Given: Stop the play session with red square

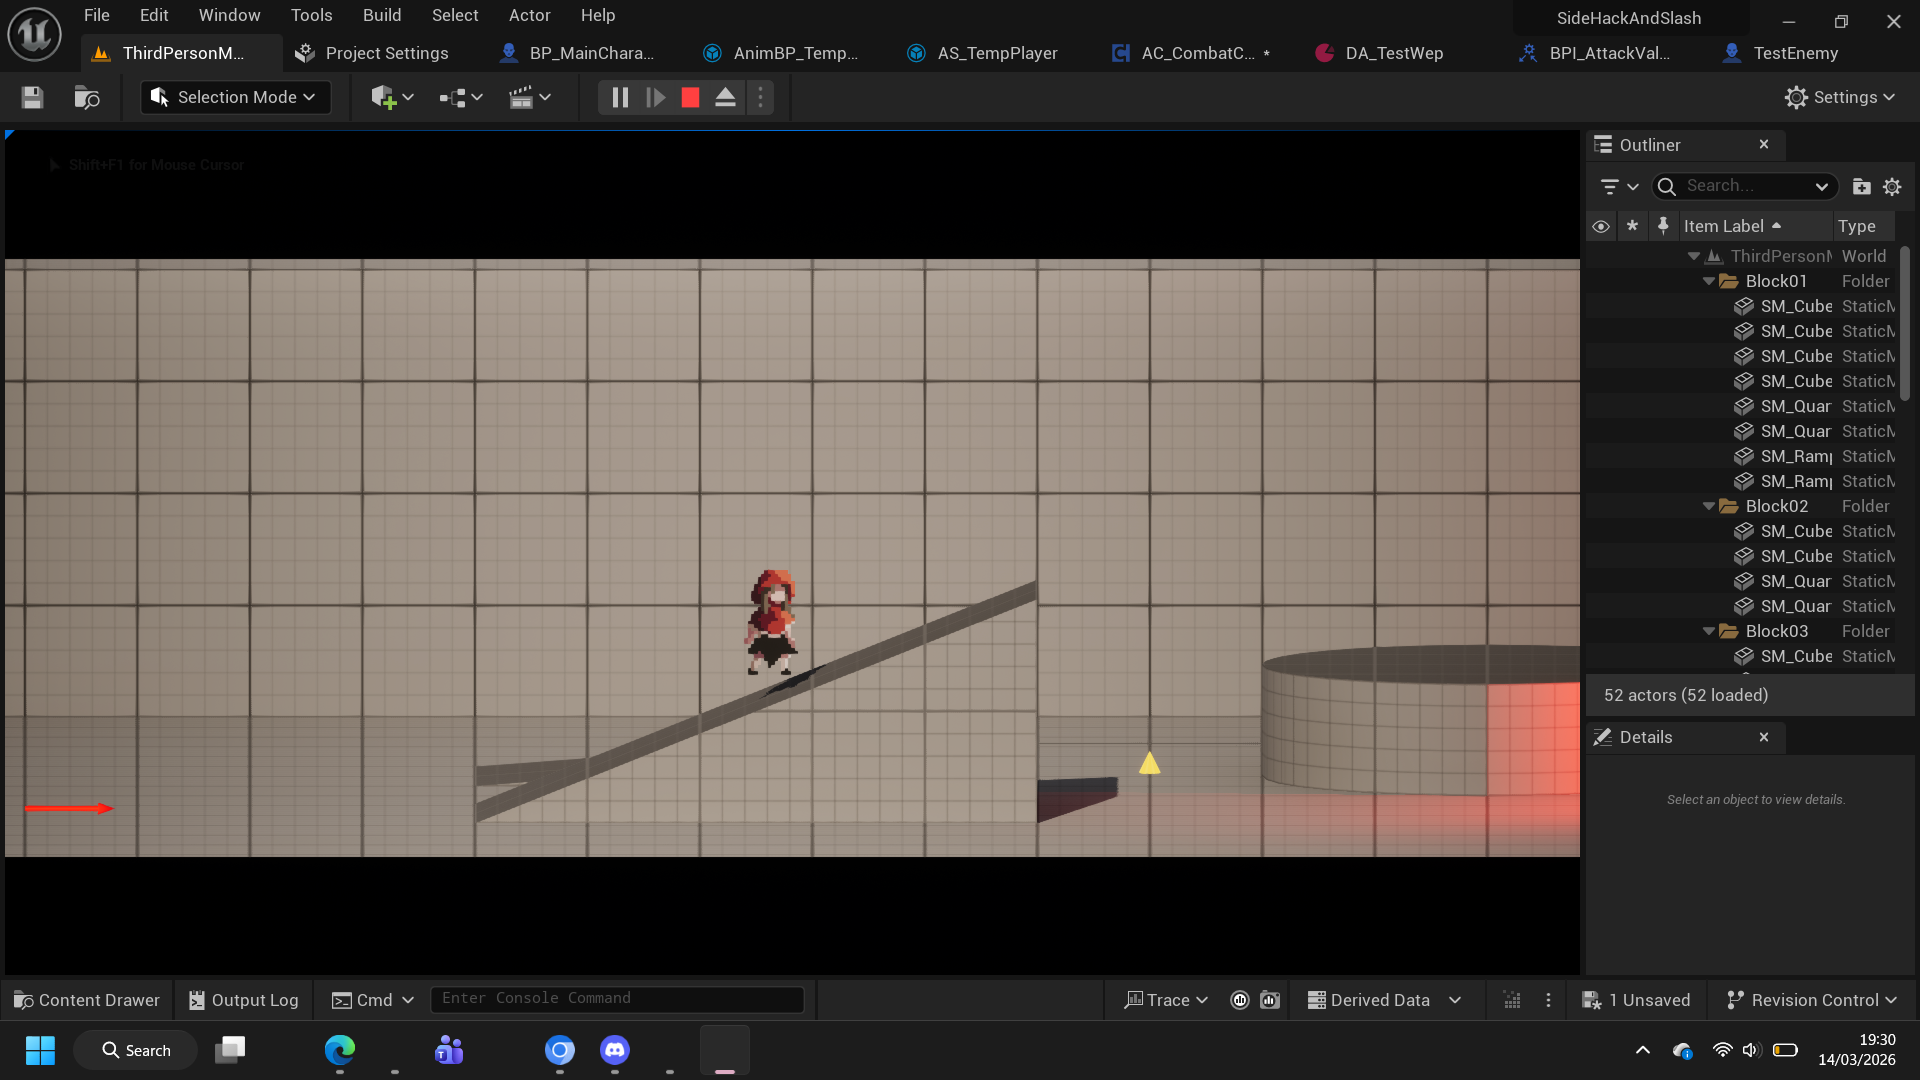Looking at the screenshot, I should tap(690, 97).
